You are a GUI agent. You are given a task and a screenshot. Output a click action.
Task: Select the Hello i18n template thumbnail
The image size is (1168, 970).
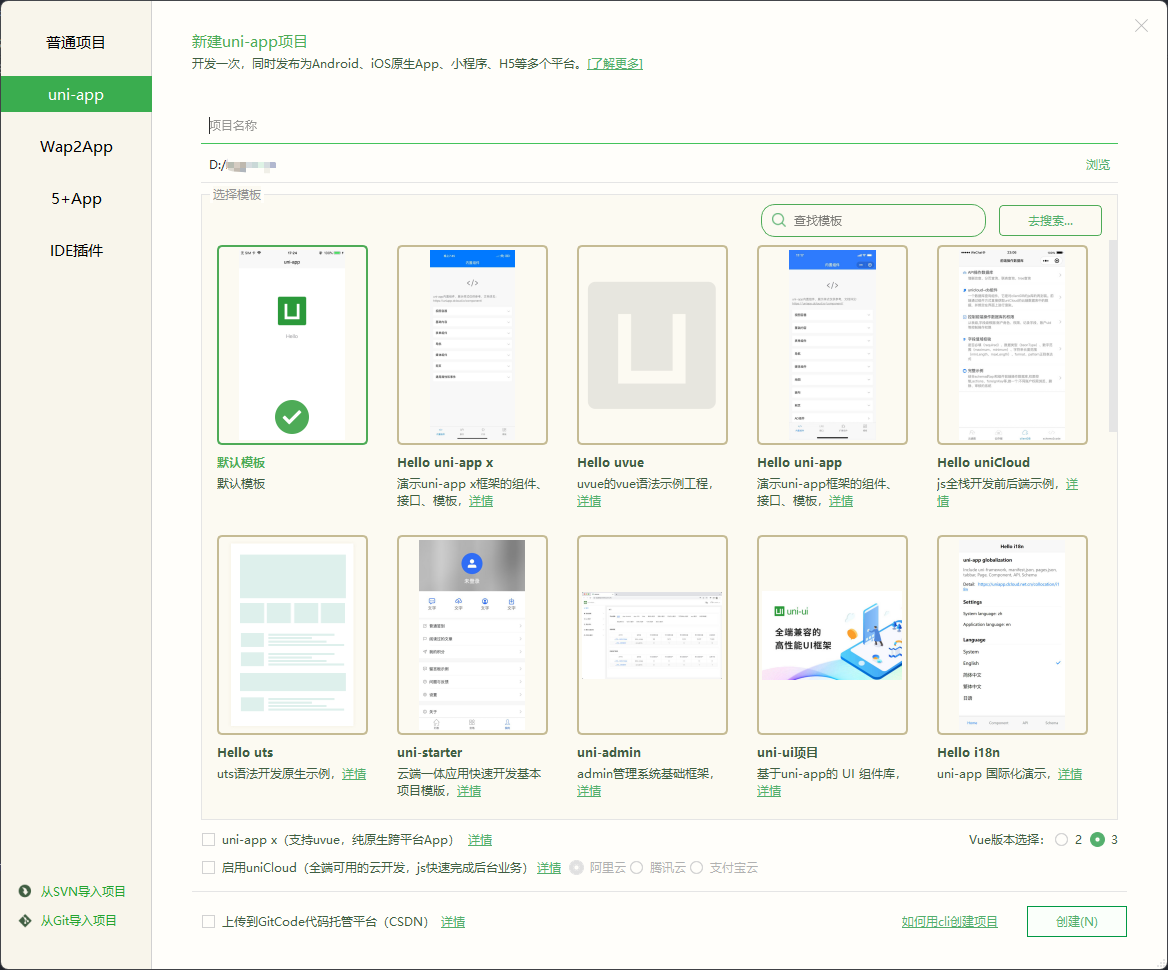1012,635
